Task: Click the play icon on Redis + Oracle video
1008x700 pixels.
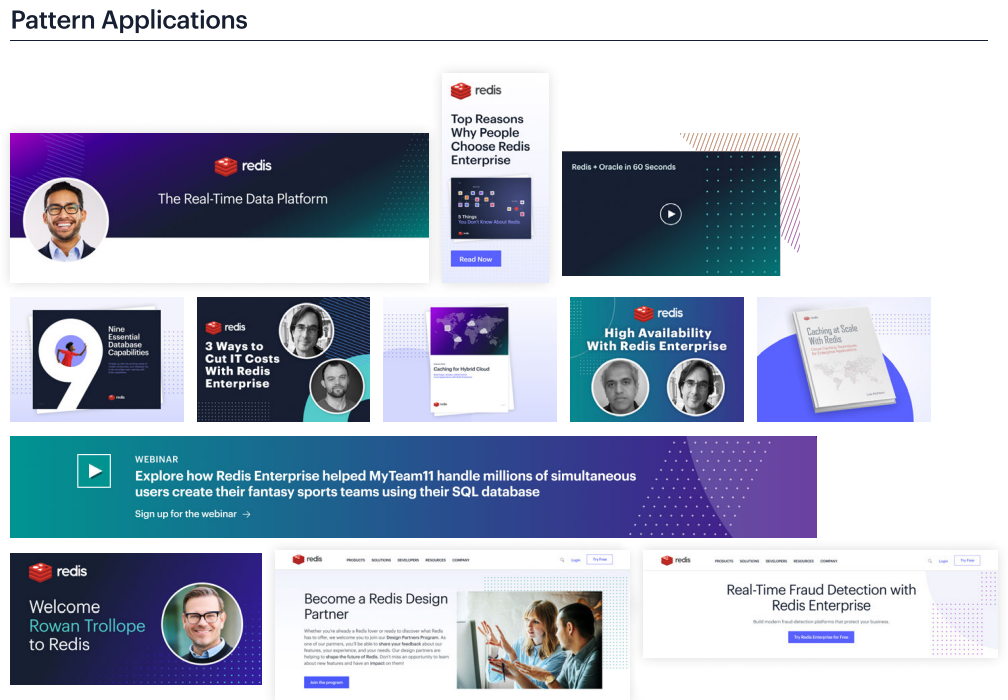Action: [670, 214]
